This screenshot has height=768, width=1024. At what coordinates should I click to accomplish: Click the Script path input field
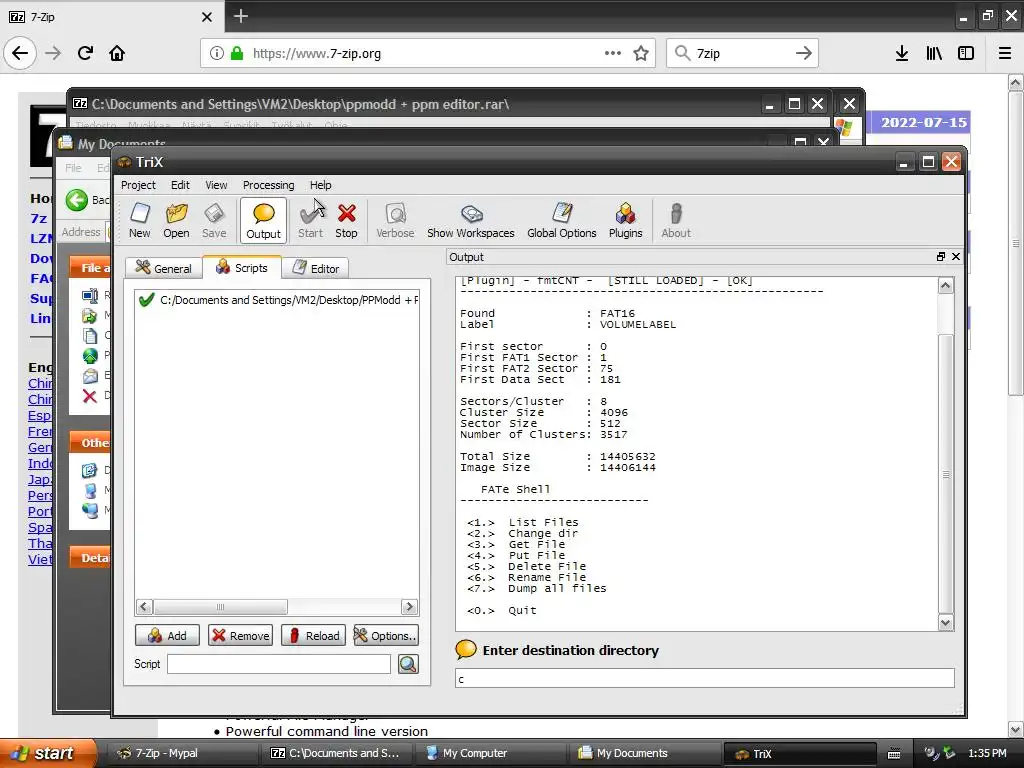[279, 664]
